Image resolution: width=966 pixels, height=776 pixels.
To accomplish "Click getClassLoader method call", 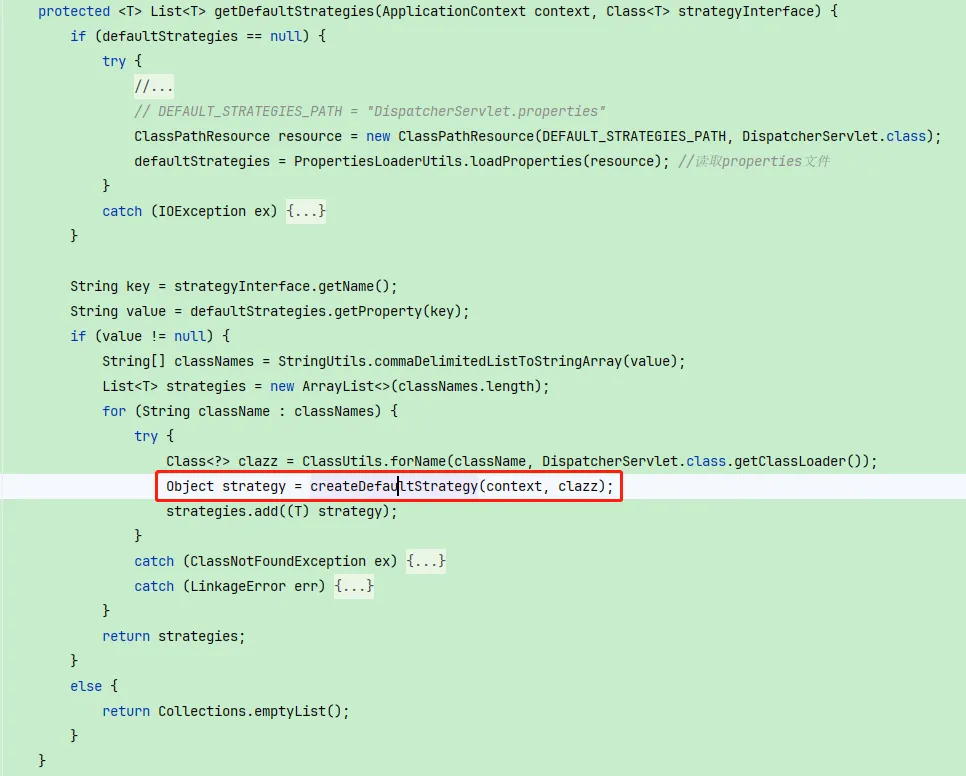I will tap(790, 461).
